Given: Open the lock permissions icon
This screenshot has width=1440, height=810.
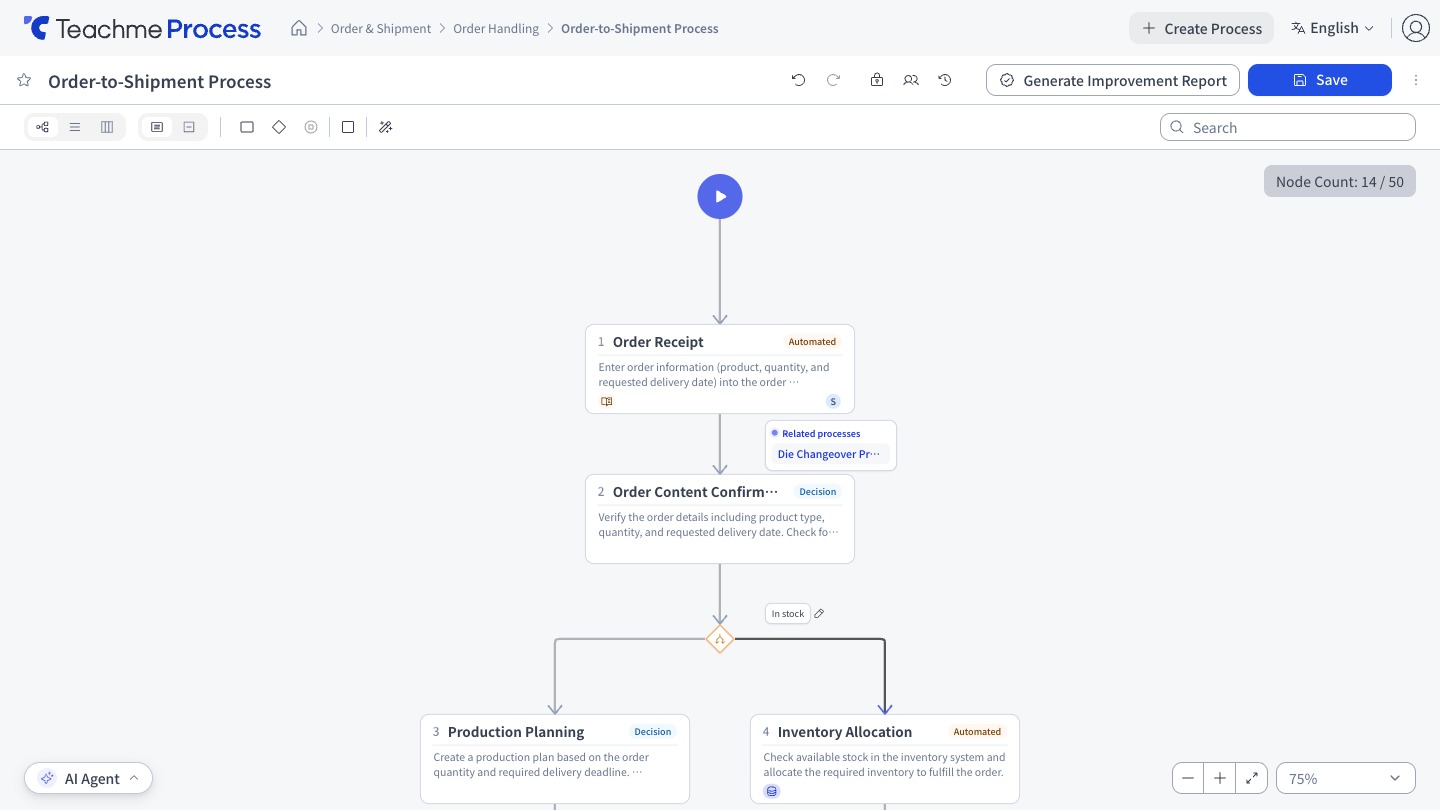Looking at the screenshot, I should click(x=877, y=80).
